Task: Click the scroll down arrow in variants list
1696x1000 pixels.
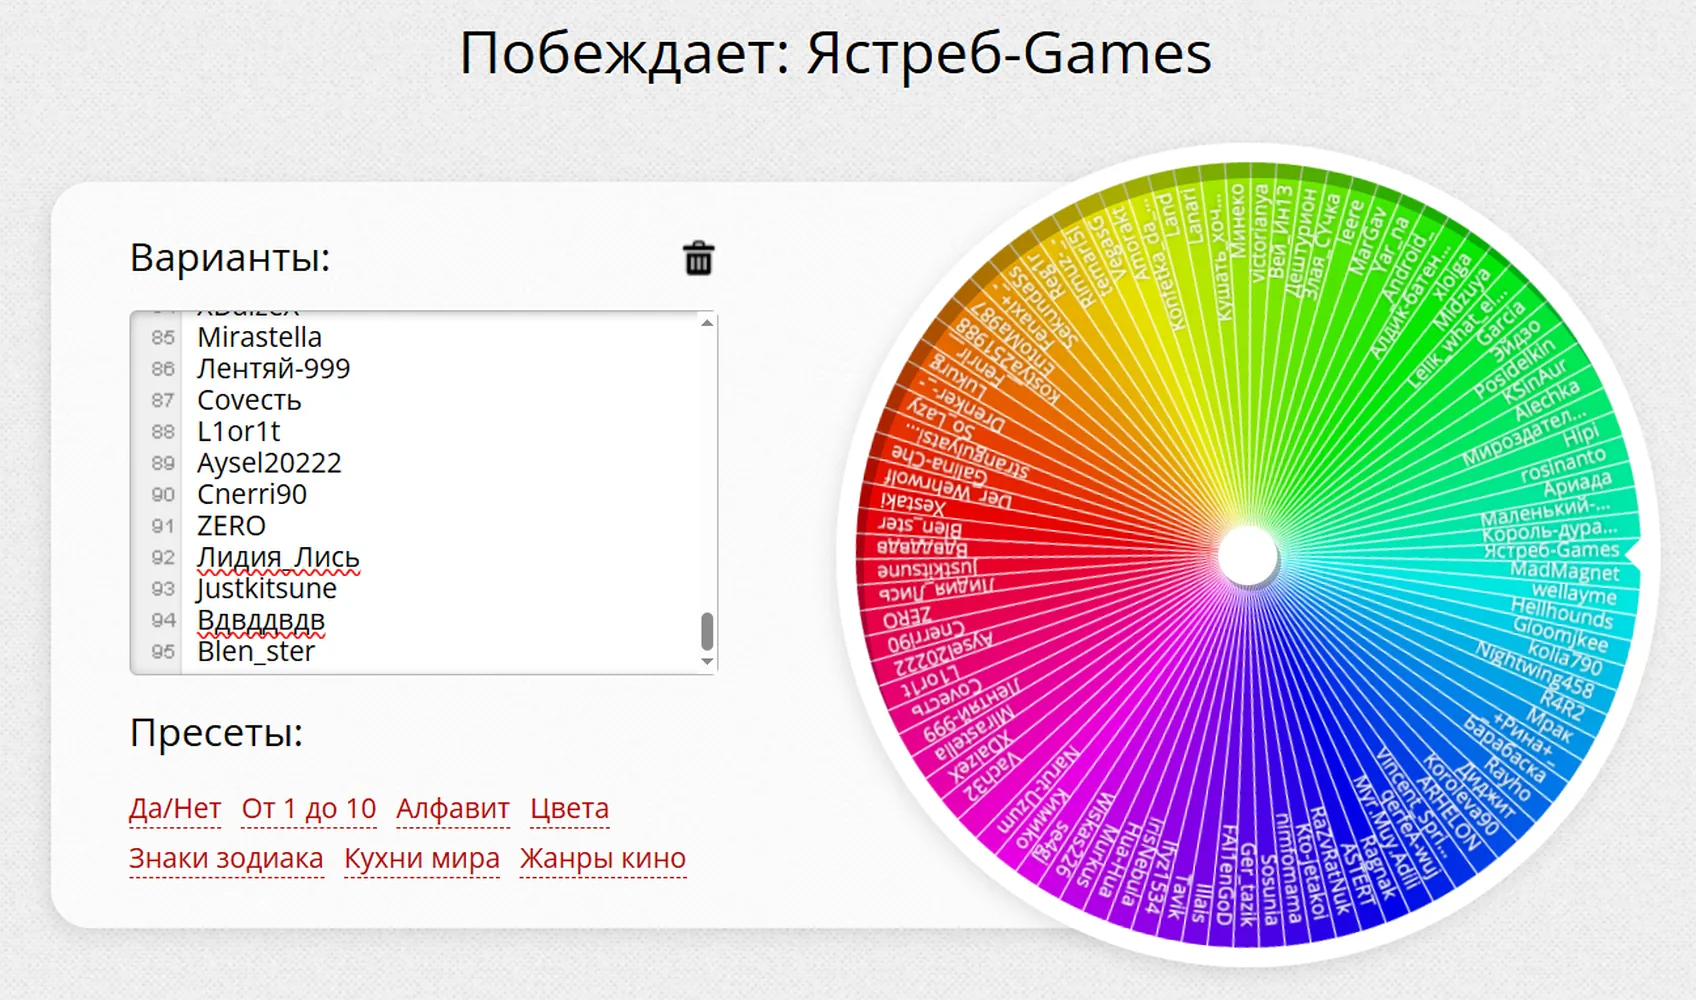Action: coord(707,661)
